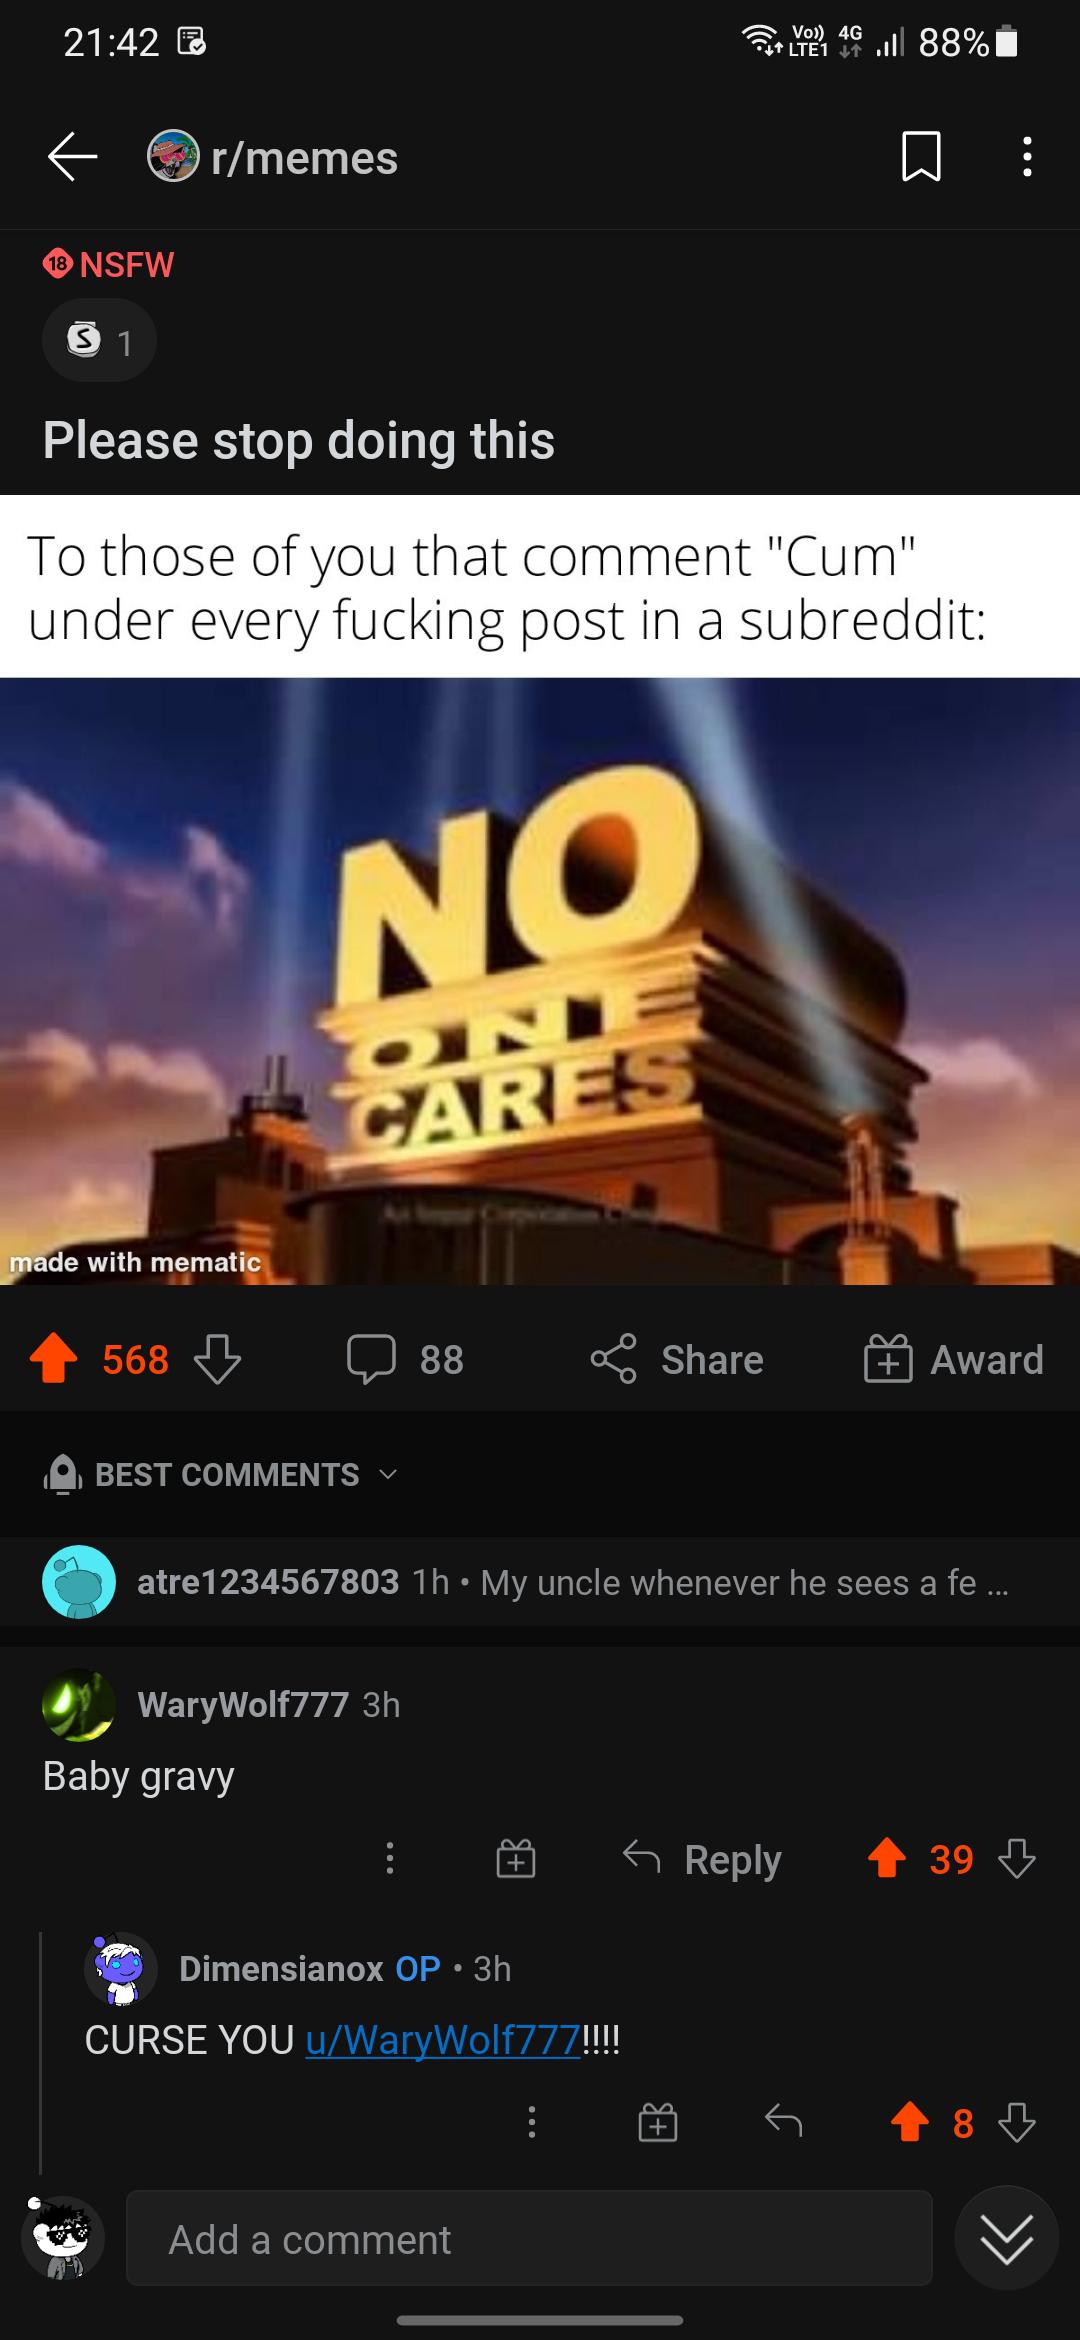Downvote the main post
The width and height of the screenshot is (1080, 2340).
coord(217,1360)
